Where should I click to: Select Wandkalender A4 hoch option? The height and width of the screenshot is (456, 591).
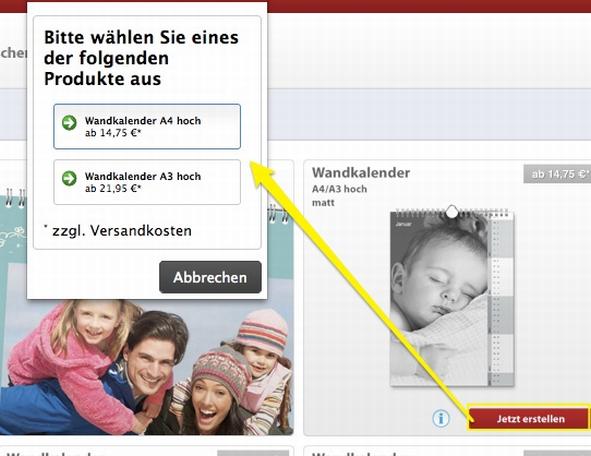[147, 127]
